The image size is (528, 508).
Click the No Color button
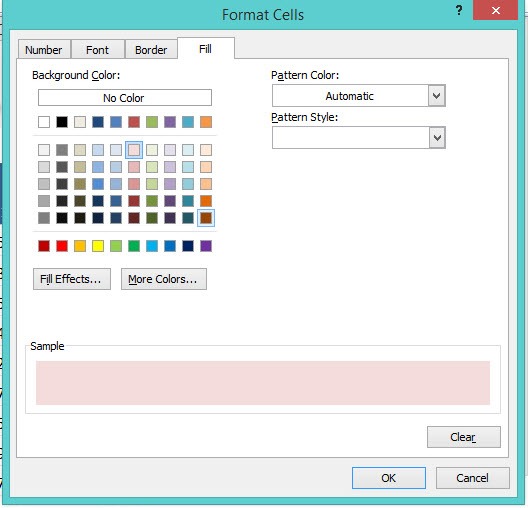pyautogui.click(x=125, y=98)
